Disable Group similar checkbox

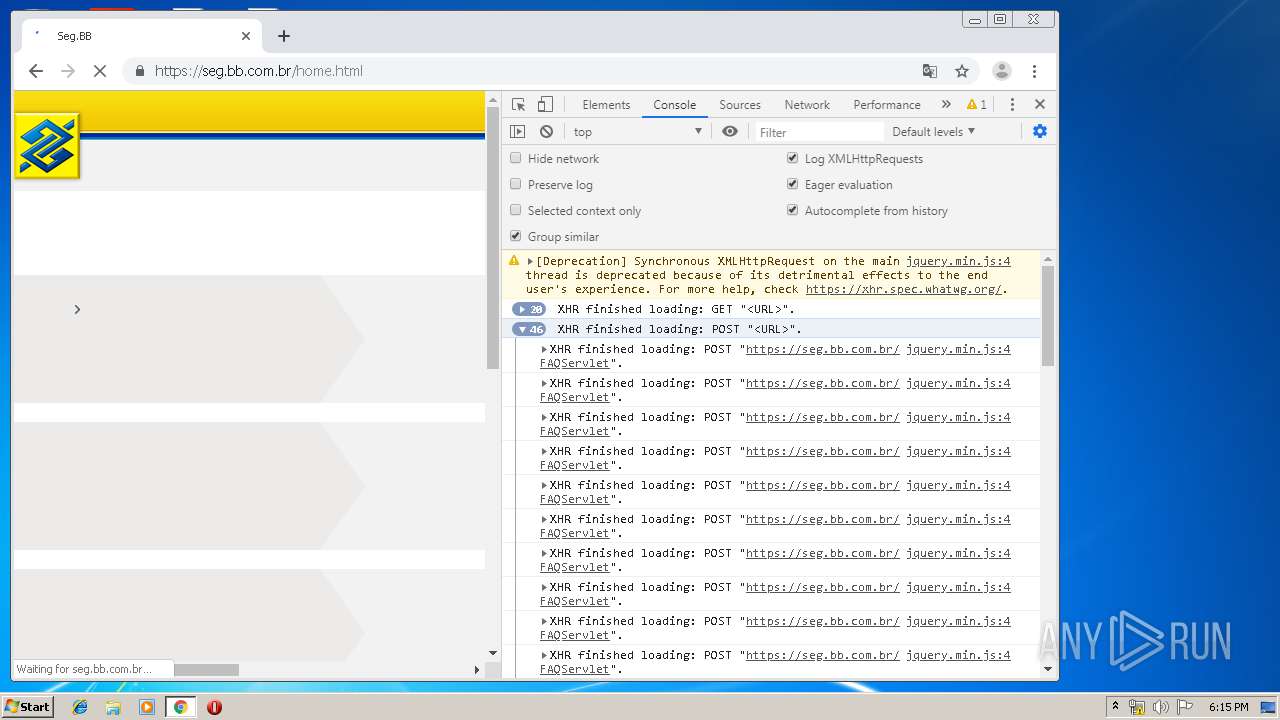pyautogui.click(x=516, y=236)
